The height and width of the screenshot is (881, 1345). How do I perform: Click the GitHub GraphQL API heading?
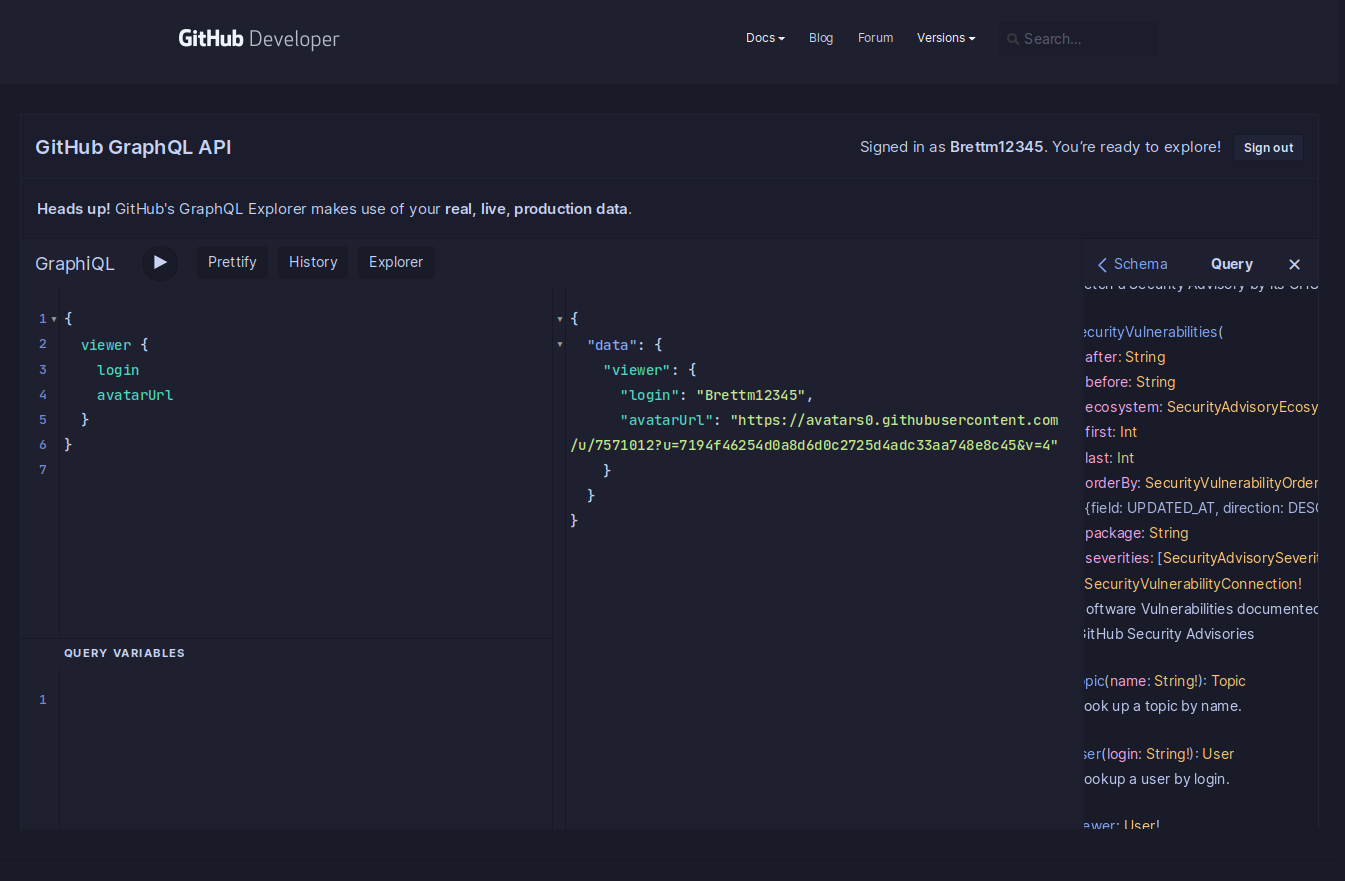coord(133,147)
